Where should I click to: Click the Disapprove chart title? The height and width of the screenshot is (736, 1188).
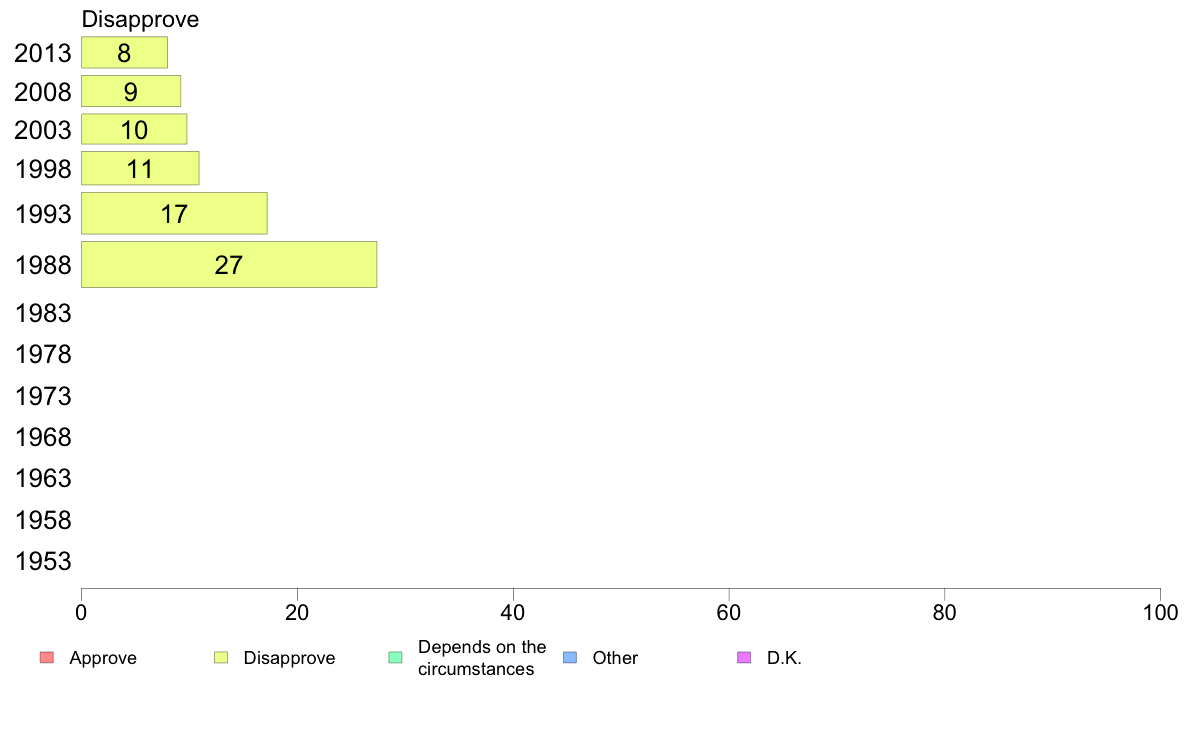tap(140, 20)
